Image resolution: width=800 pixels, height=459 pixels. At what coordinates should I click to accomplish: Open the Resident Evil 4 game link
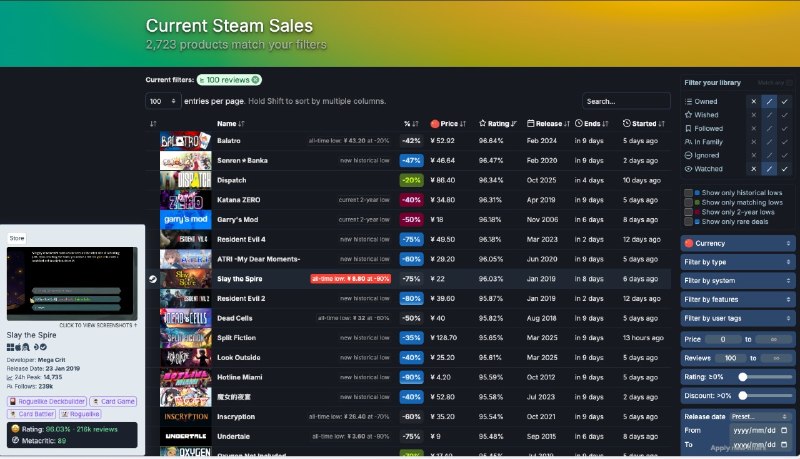click(x=241, y=239)
